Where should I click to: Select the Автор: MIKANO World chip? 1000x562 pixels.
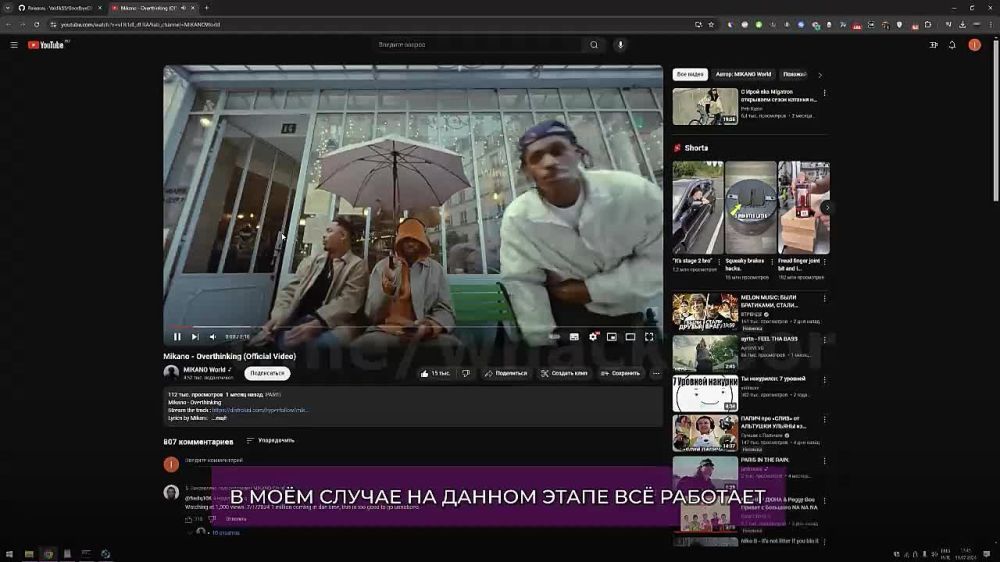pos(743,74)
